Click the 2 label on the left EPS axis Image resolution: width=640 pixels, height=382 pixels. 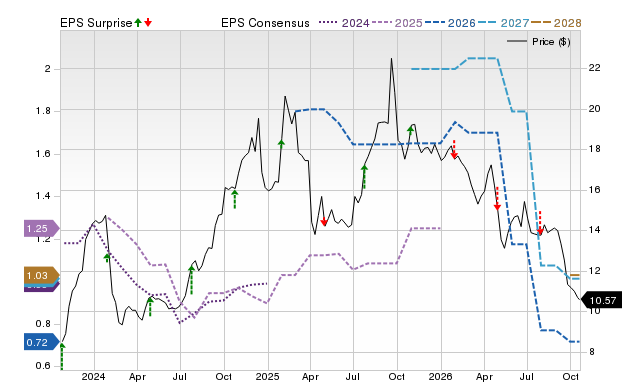pyautogui.click(x=48, y=69)
